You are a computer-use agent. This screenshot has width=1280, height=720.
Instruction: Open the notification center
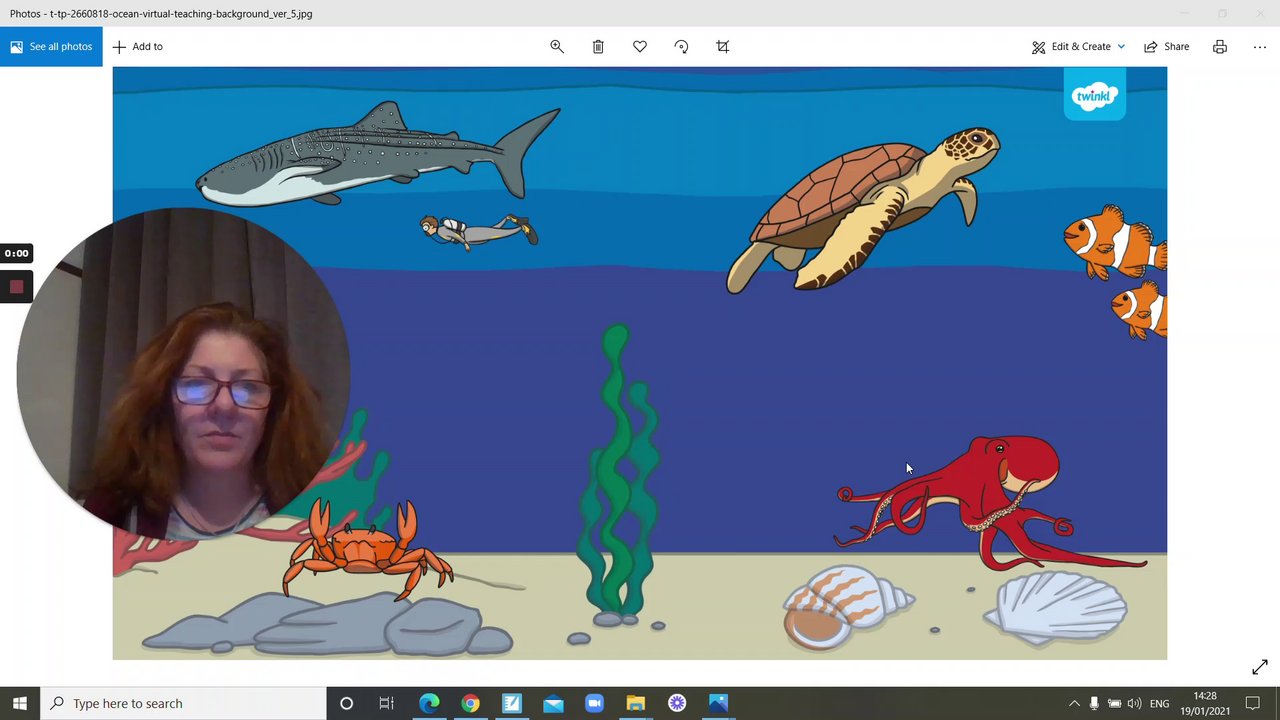(1253, 703)
